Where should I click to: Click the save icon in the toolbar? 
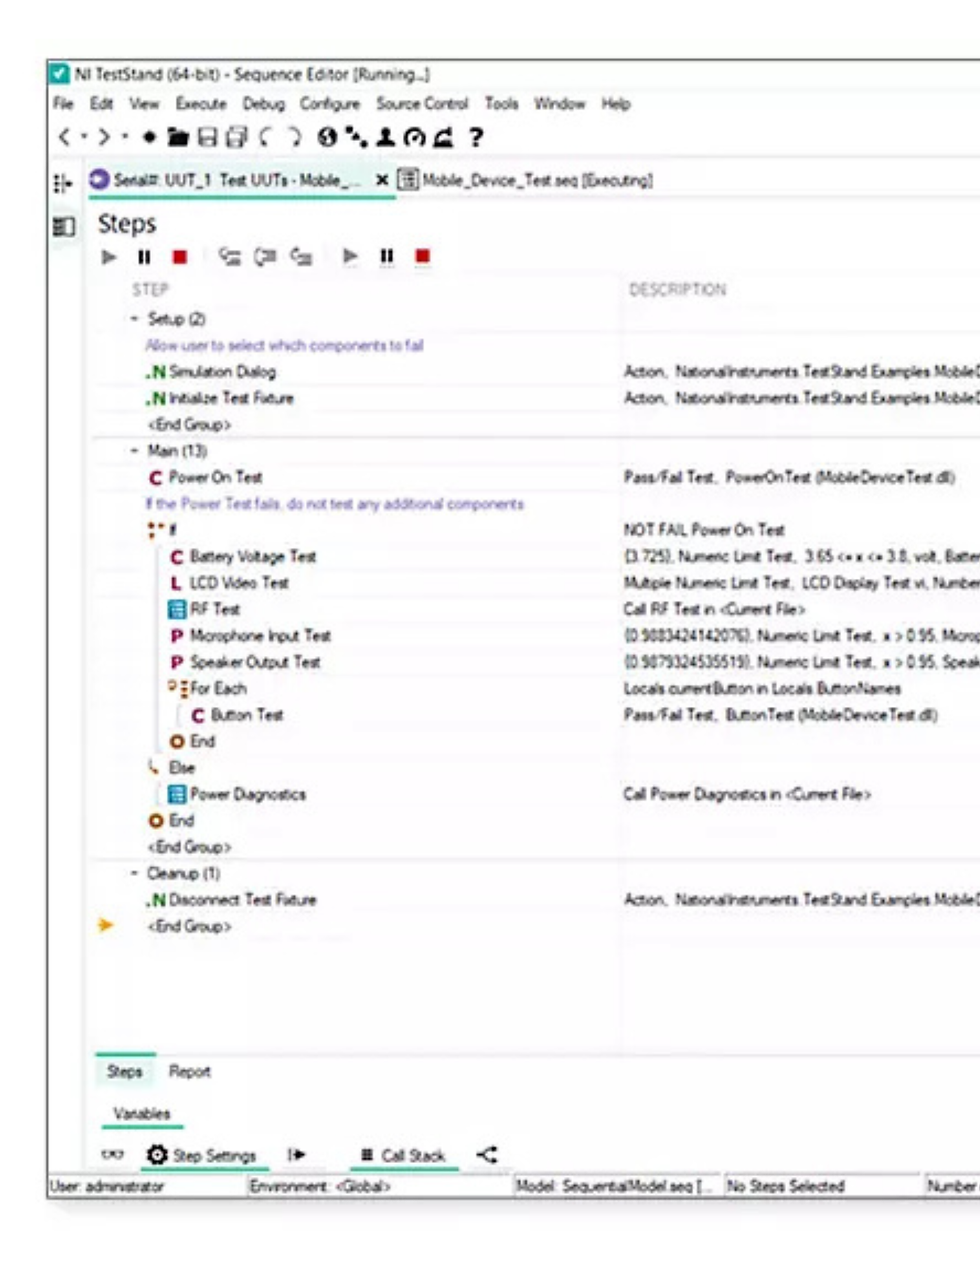(207, 138)
